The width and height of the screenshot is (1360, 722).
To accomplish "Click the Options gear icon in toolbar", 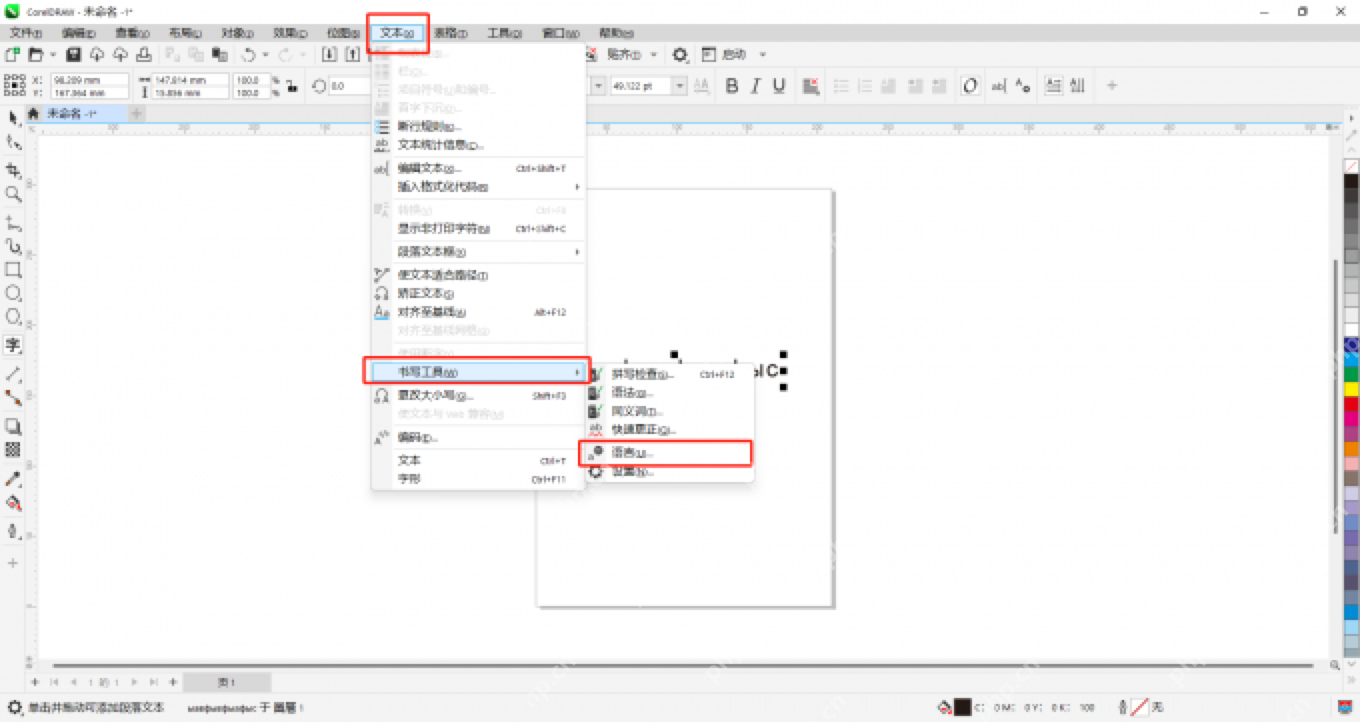I will pyautogui.click(x=680, y=54).
